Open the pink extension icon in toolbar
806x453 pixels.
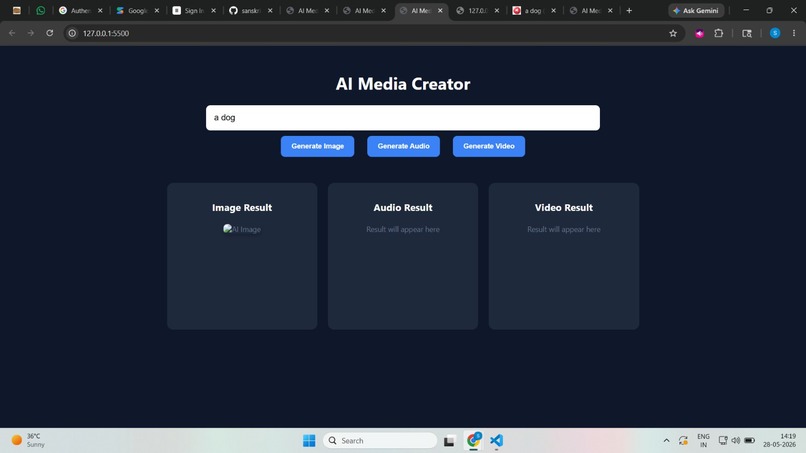tap(700, 33)
